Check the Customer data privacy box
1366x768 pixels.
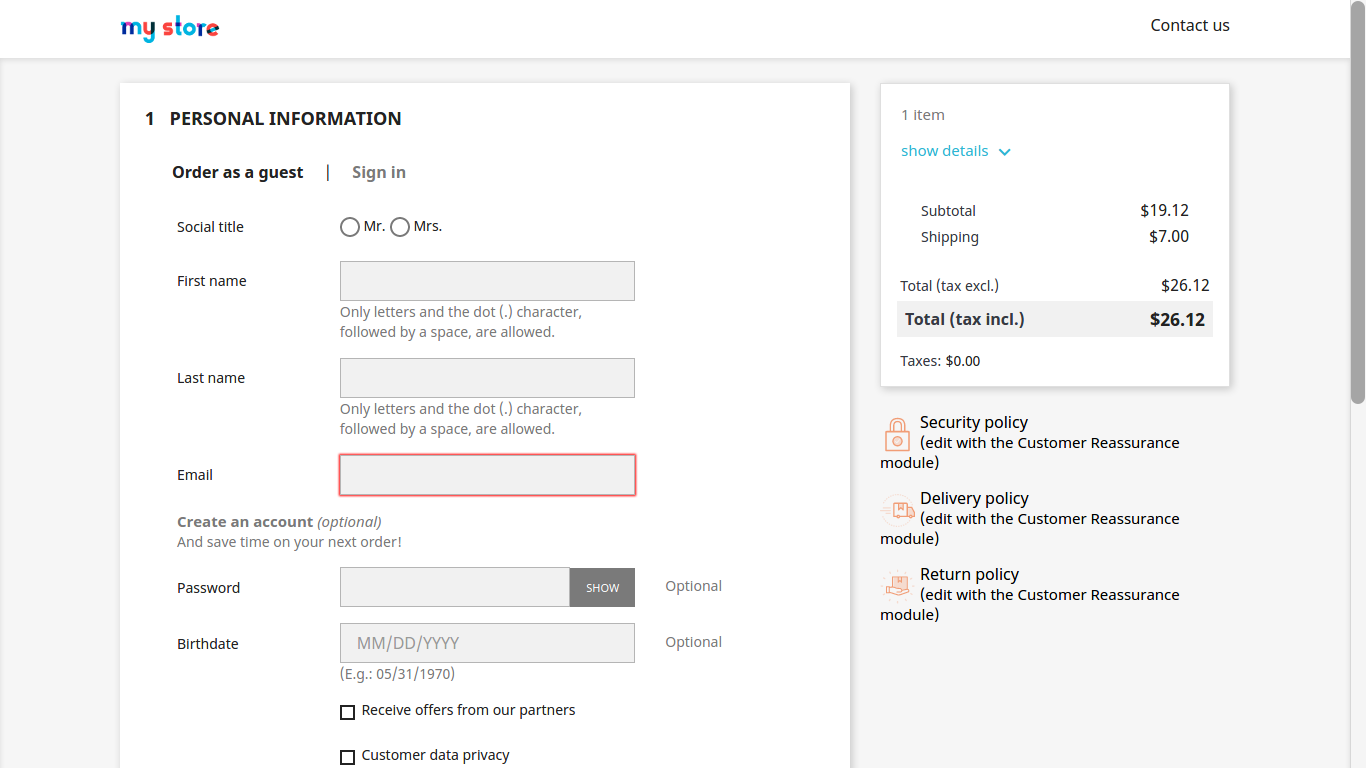click(x=348, y=757)
